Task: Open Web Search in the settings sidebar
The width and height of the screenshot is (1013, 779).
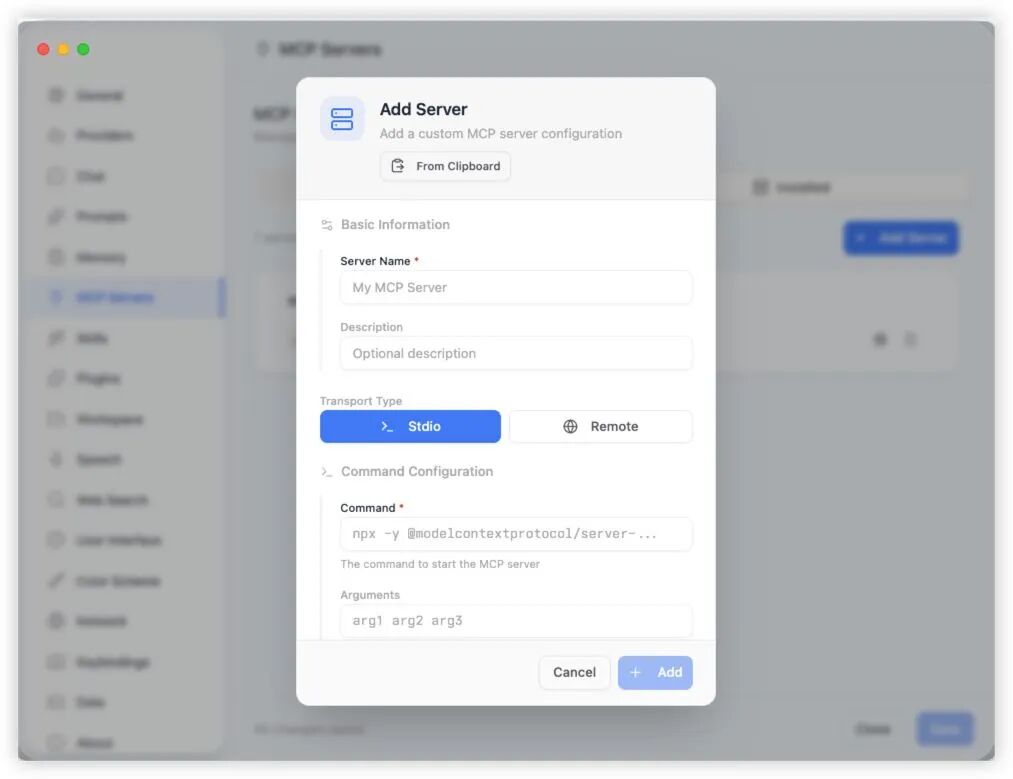Action: (x=111, y=500)
